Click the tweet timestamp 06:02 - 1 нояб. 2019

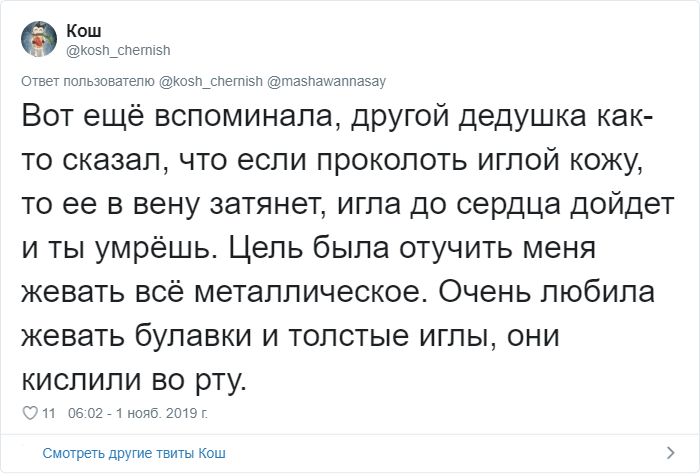(x=138, y=412)
